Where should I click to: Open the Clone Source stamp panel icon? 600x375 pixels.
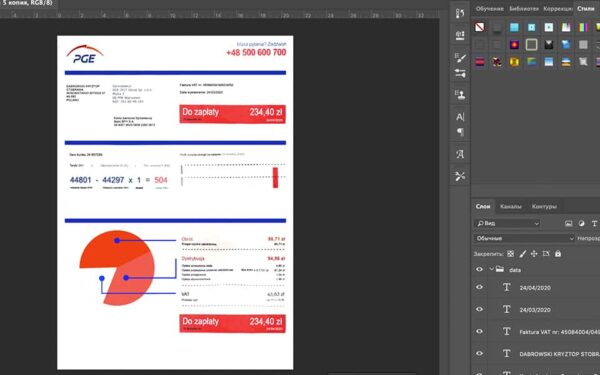point(460,94)
